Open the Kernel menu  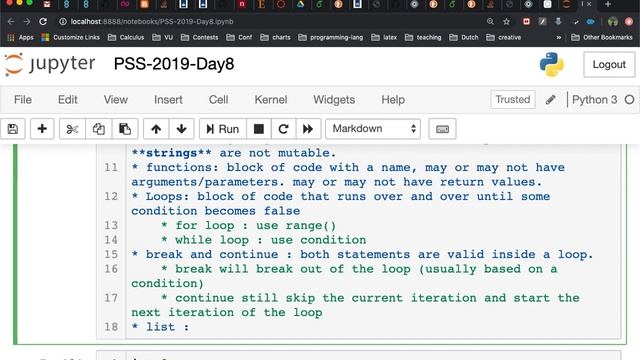pos(271,100)
